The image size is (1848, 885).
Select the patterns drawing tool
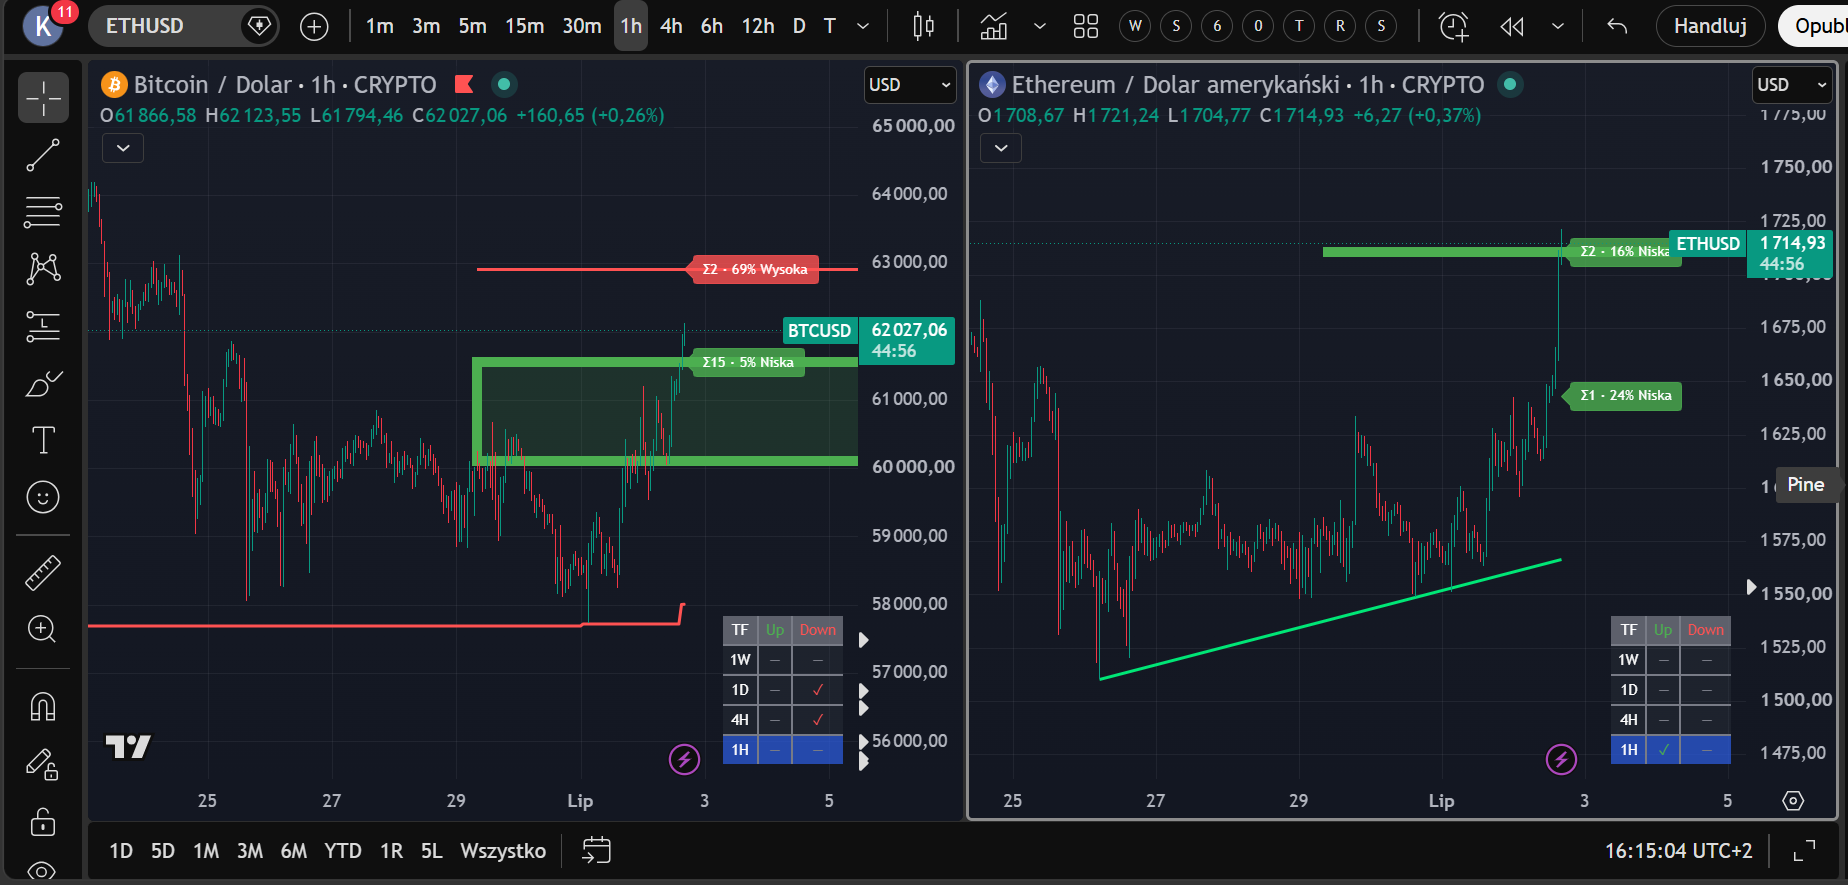[43, 269]
